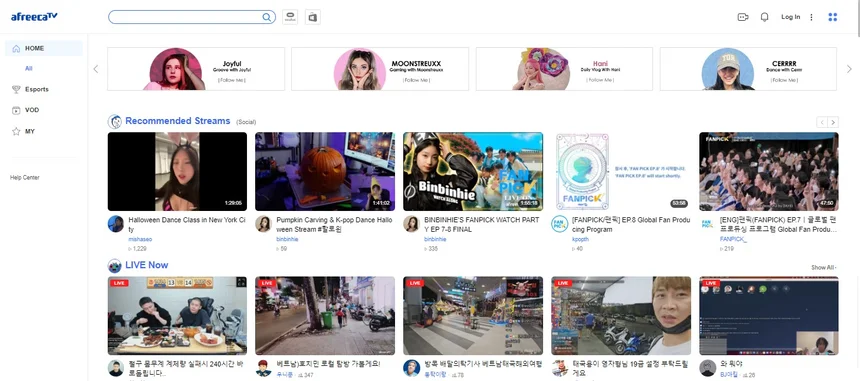Click streamer avatar under Thailand travel live stream

tap(411, 368)
